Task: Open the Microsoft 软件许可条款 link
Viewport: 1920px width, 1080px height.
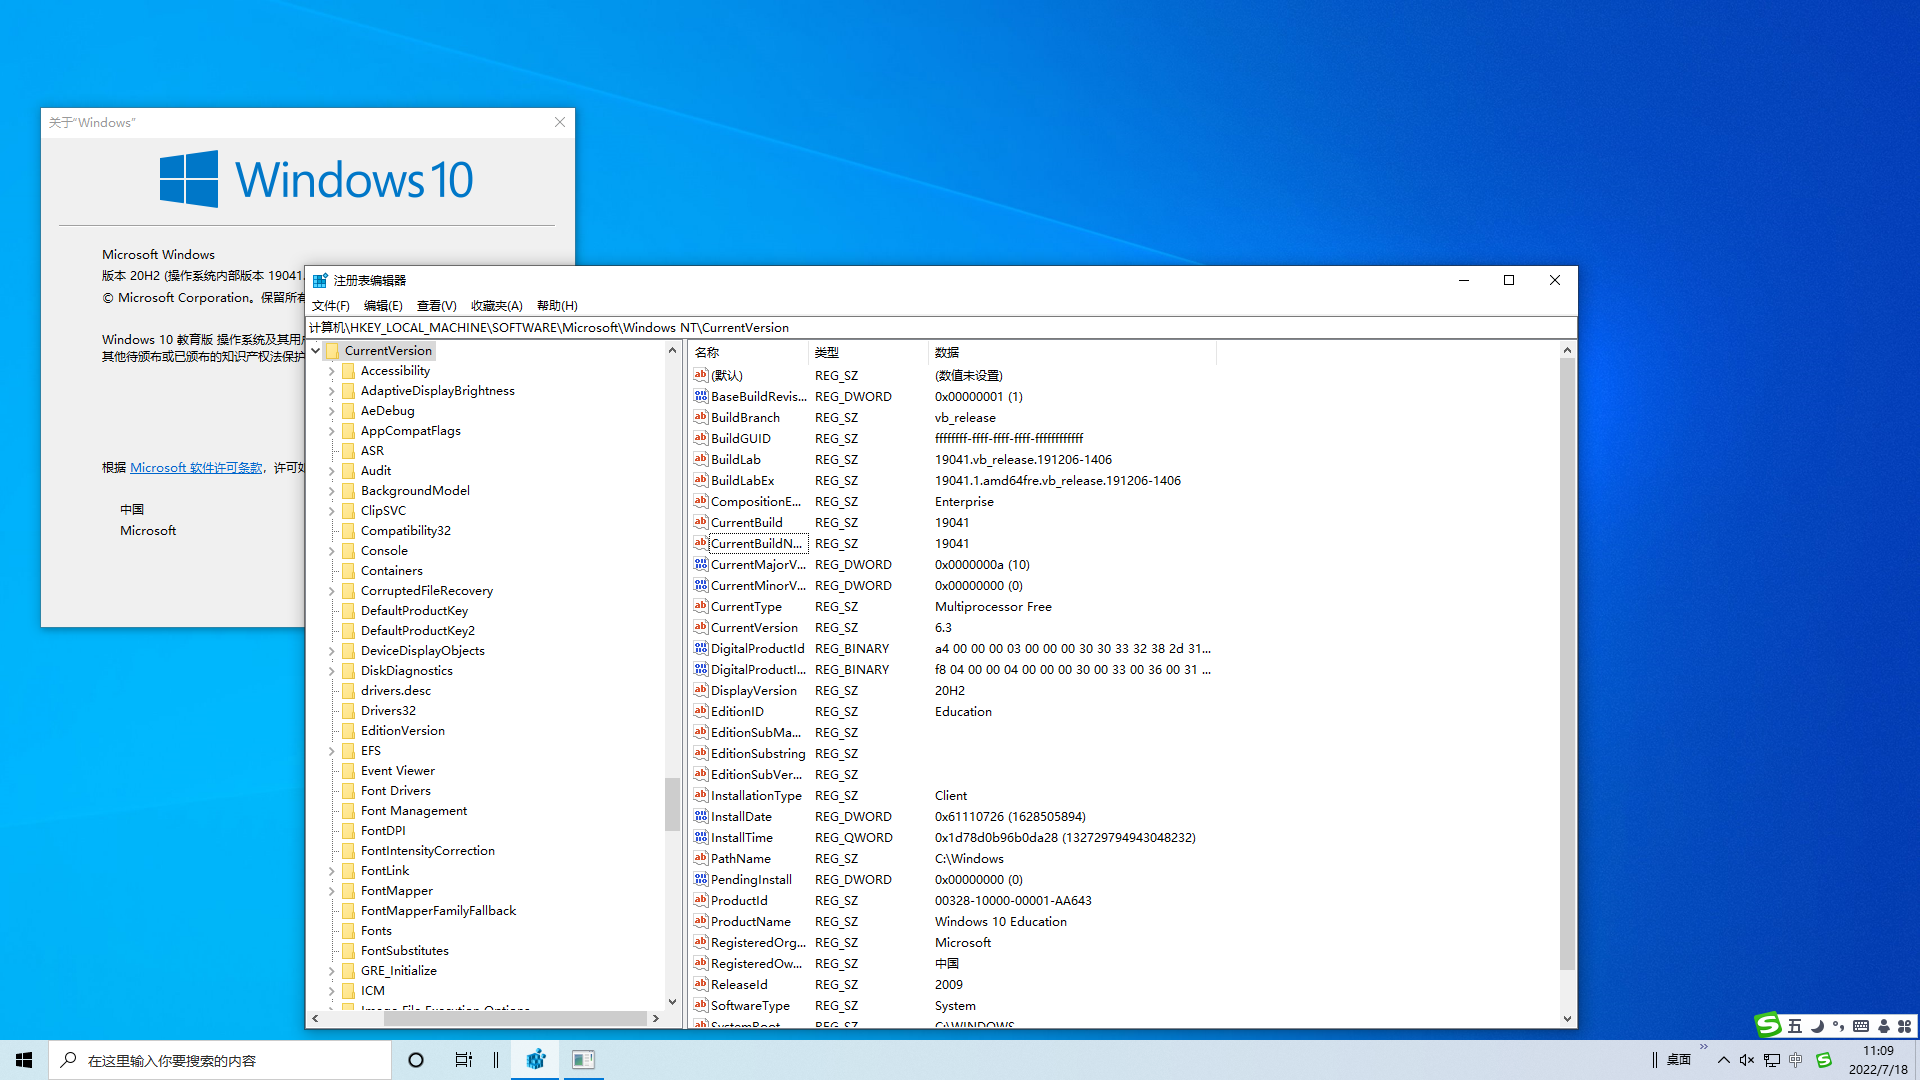Action: coord(196,468)
